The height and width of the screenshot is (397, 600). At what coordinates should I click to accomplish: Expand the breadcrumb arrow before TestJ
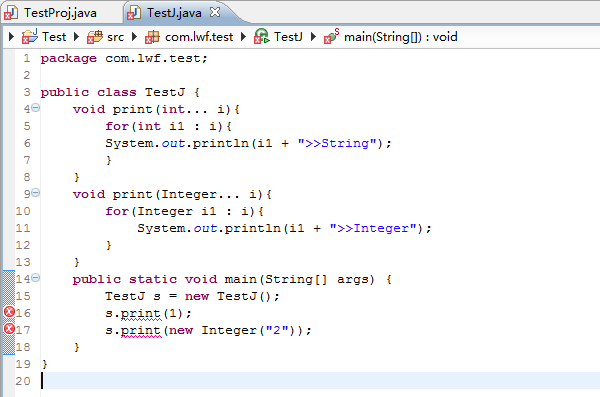[x=243, y=37]
